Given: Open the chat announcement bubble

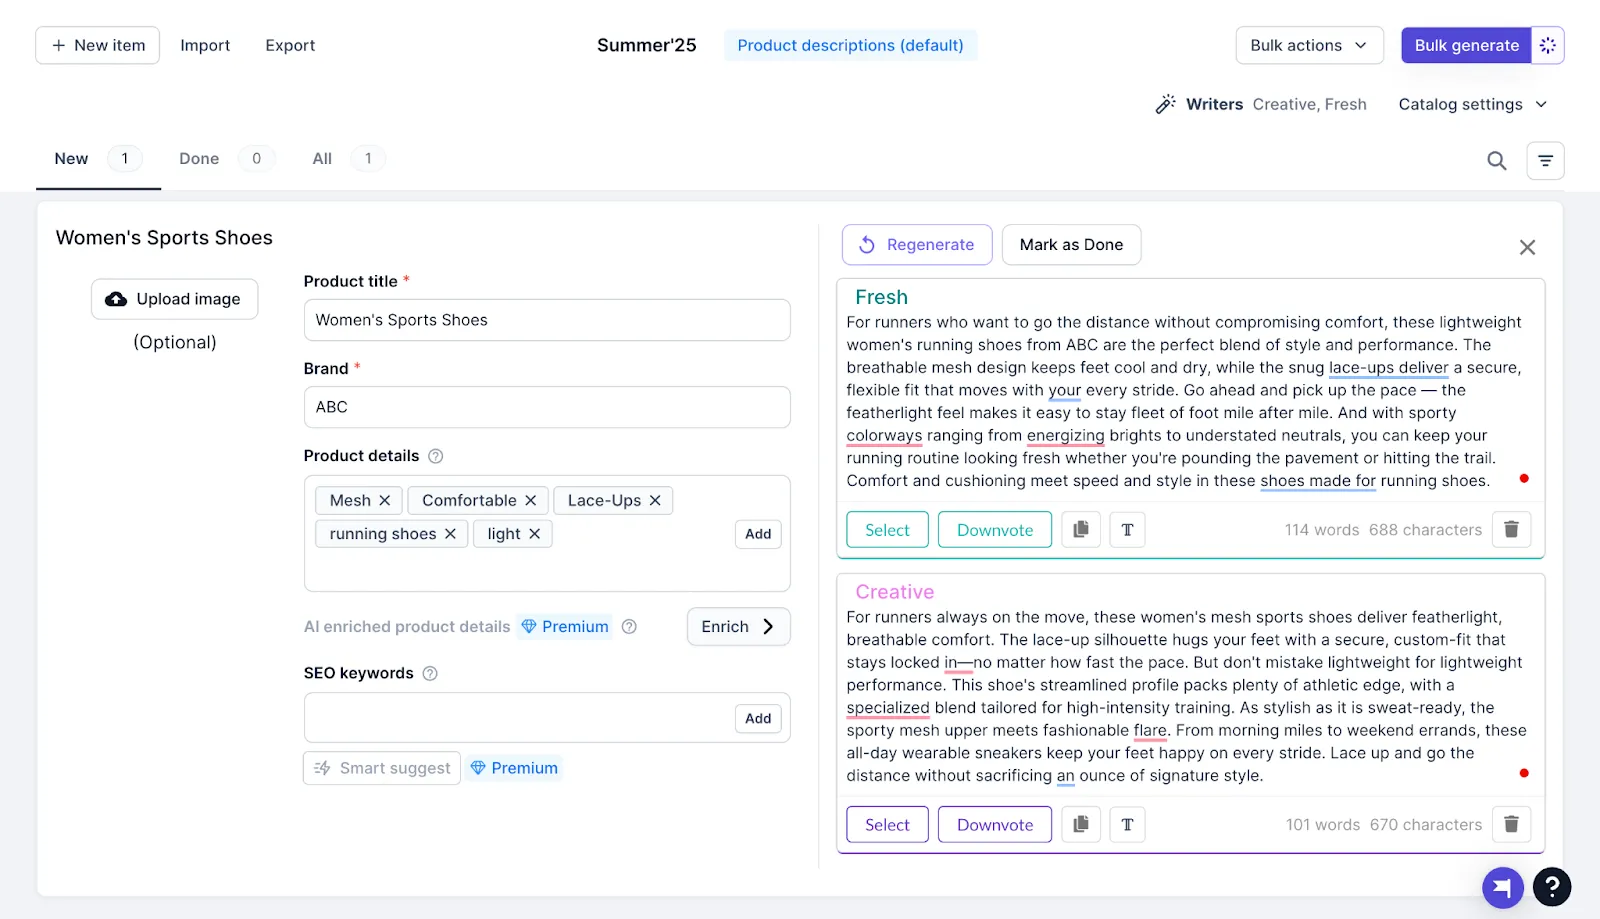Looking at the screenshot, I should point(1502,887).
